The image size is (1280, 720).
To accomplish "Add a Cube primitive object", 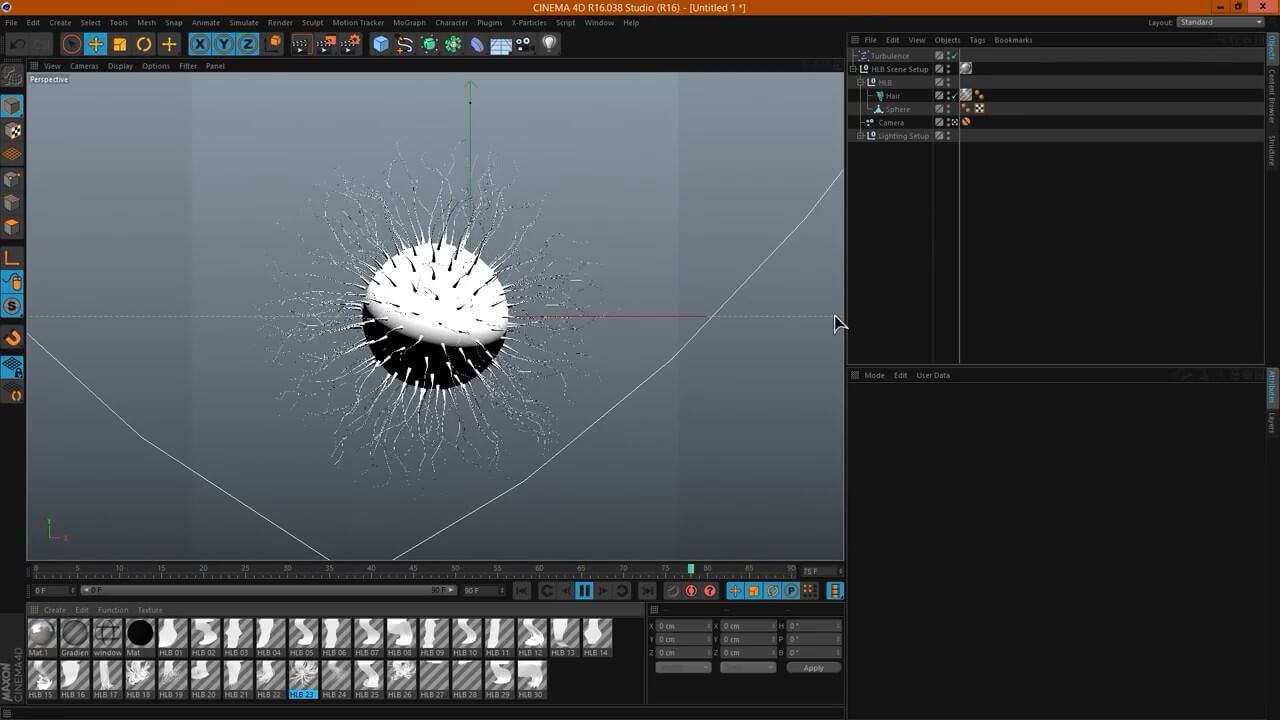I will [x=380, y=44].
